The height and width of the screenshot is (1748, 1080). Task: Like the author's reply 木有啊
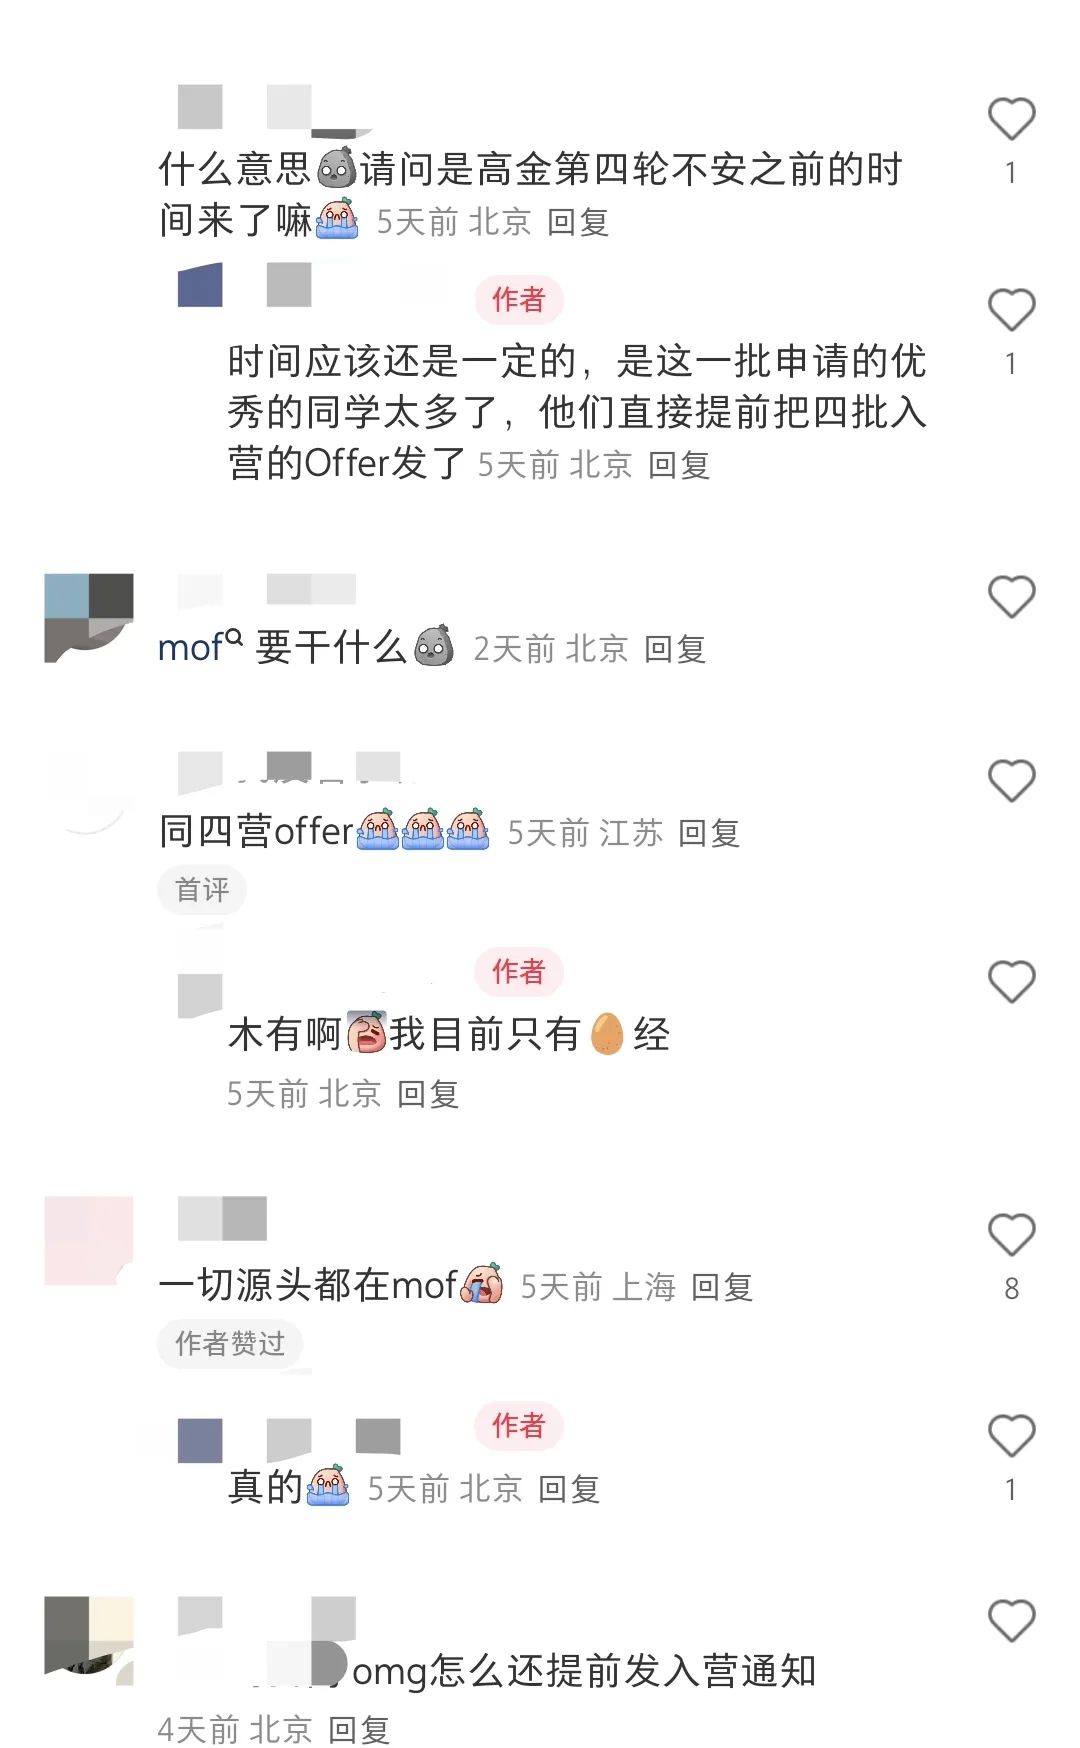point(1011,982)
